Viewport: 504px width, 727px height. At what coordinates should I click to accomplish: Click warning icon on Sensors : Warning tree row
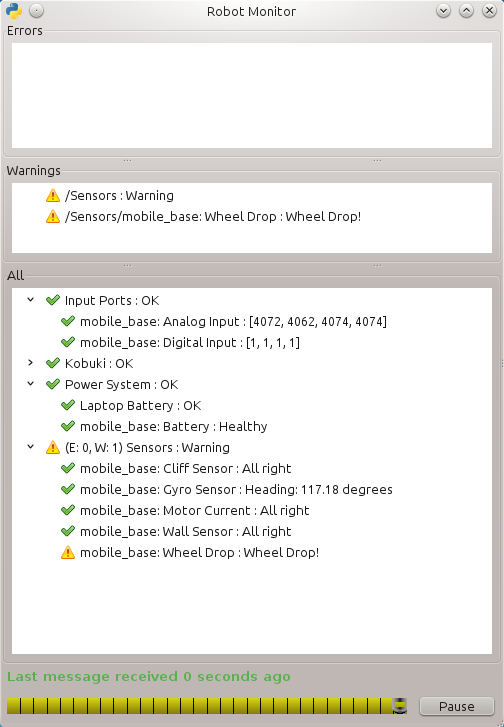coord(53,447)
